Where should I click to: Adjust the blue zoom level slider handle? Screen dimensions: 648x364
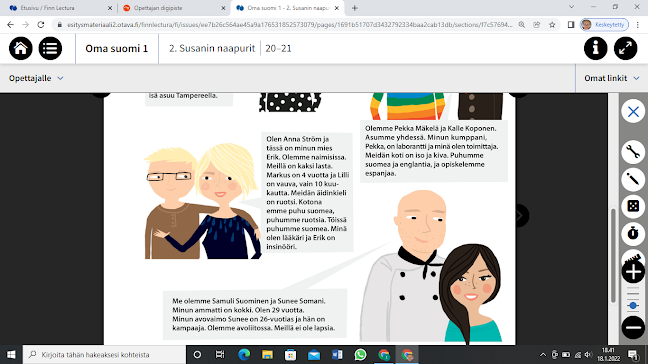633,306
